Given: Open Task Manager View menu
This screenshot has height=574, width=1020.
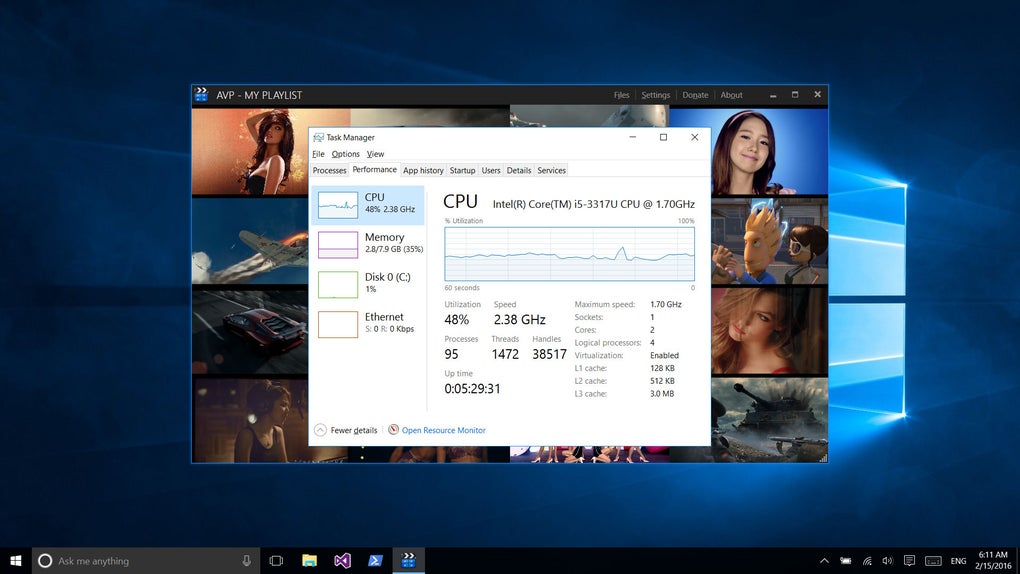Looking at the screenshot, I should point(375,154).
